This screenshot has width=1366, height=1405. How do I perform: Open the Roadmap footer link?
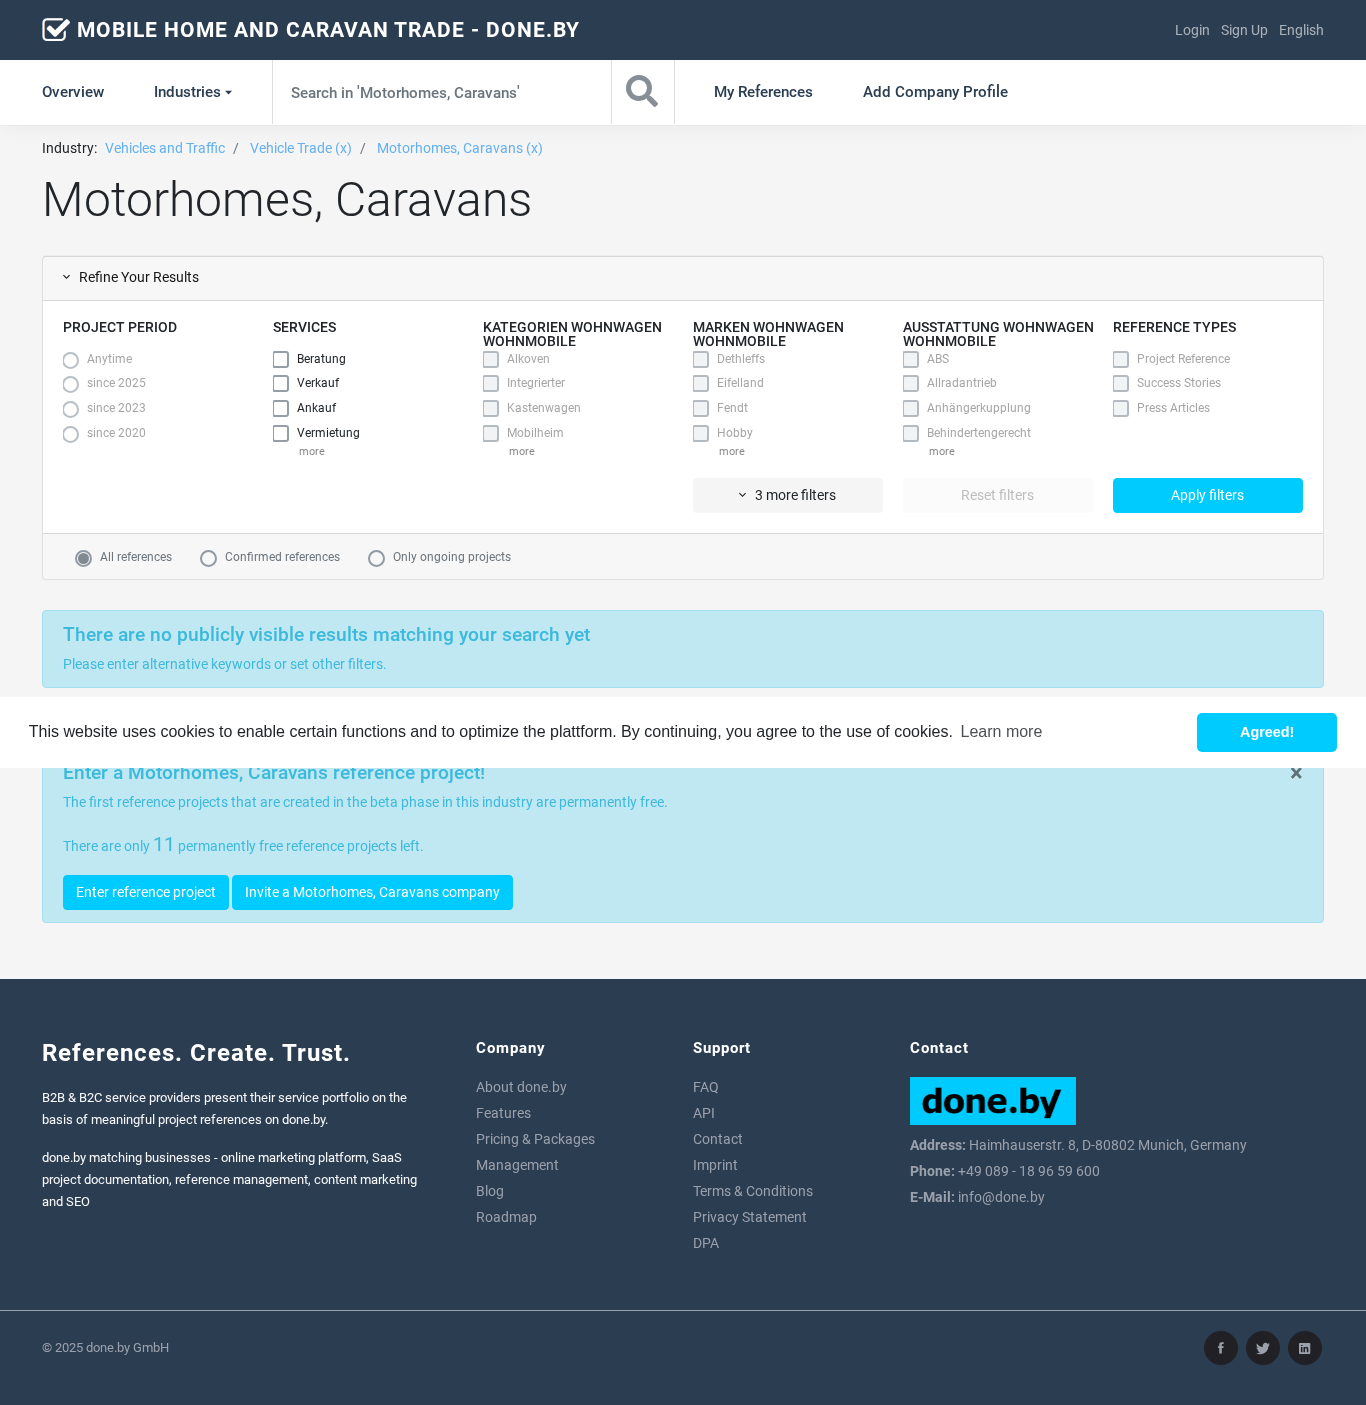coord(506,1217)
